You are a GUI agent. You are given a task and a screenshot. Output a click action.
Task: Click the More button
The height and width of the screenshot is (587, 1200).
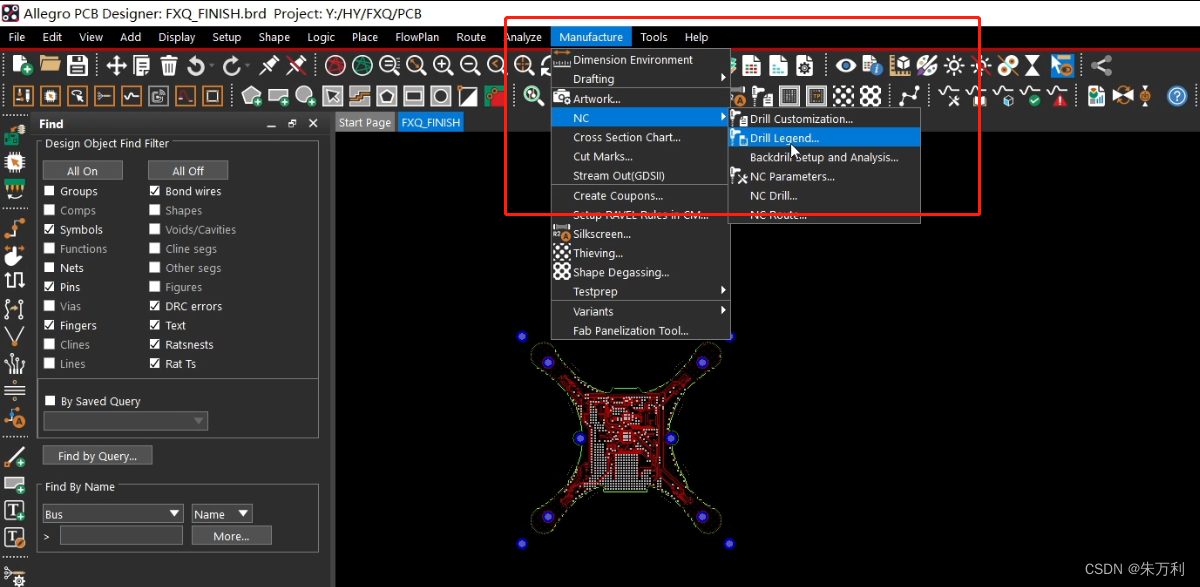pos(231,536)
